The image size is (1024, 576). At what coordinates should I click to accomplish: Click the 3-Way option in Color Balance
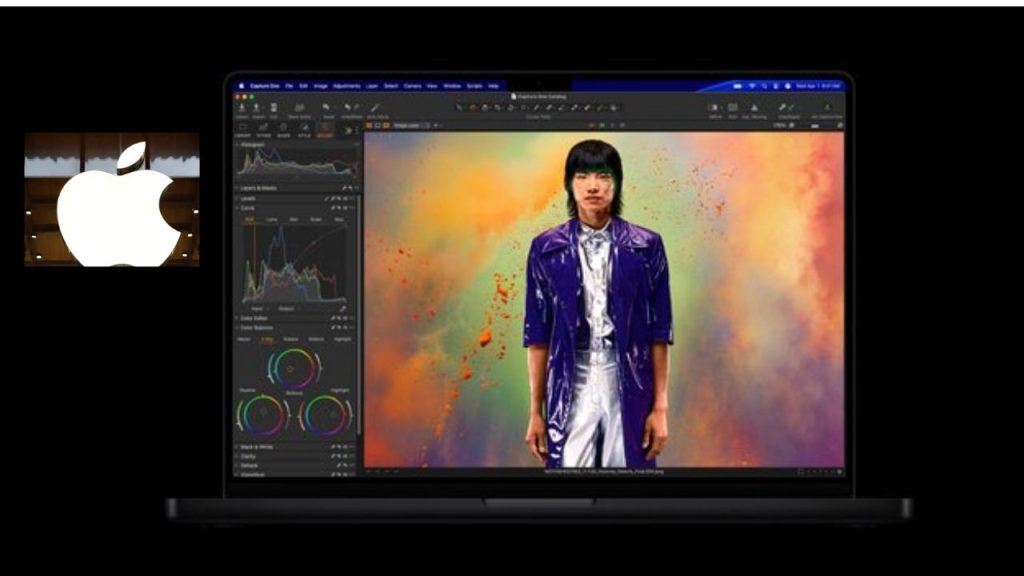tap(268, 339)
